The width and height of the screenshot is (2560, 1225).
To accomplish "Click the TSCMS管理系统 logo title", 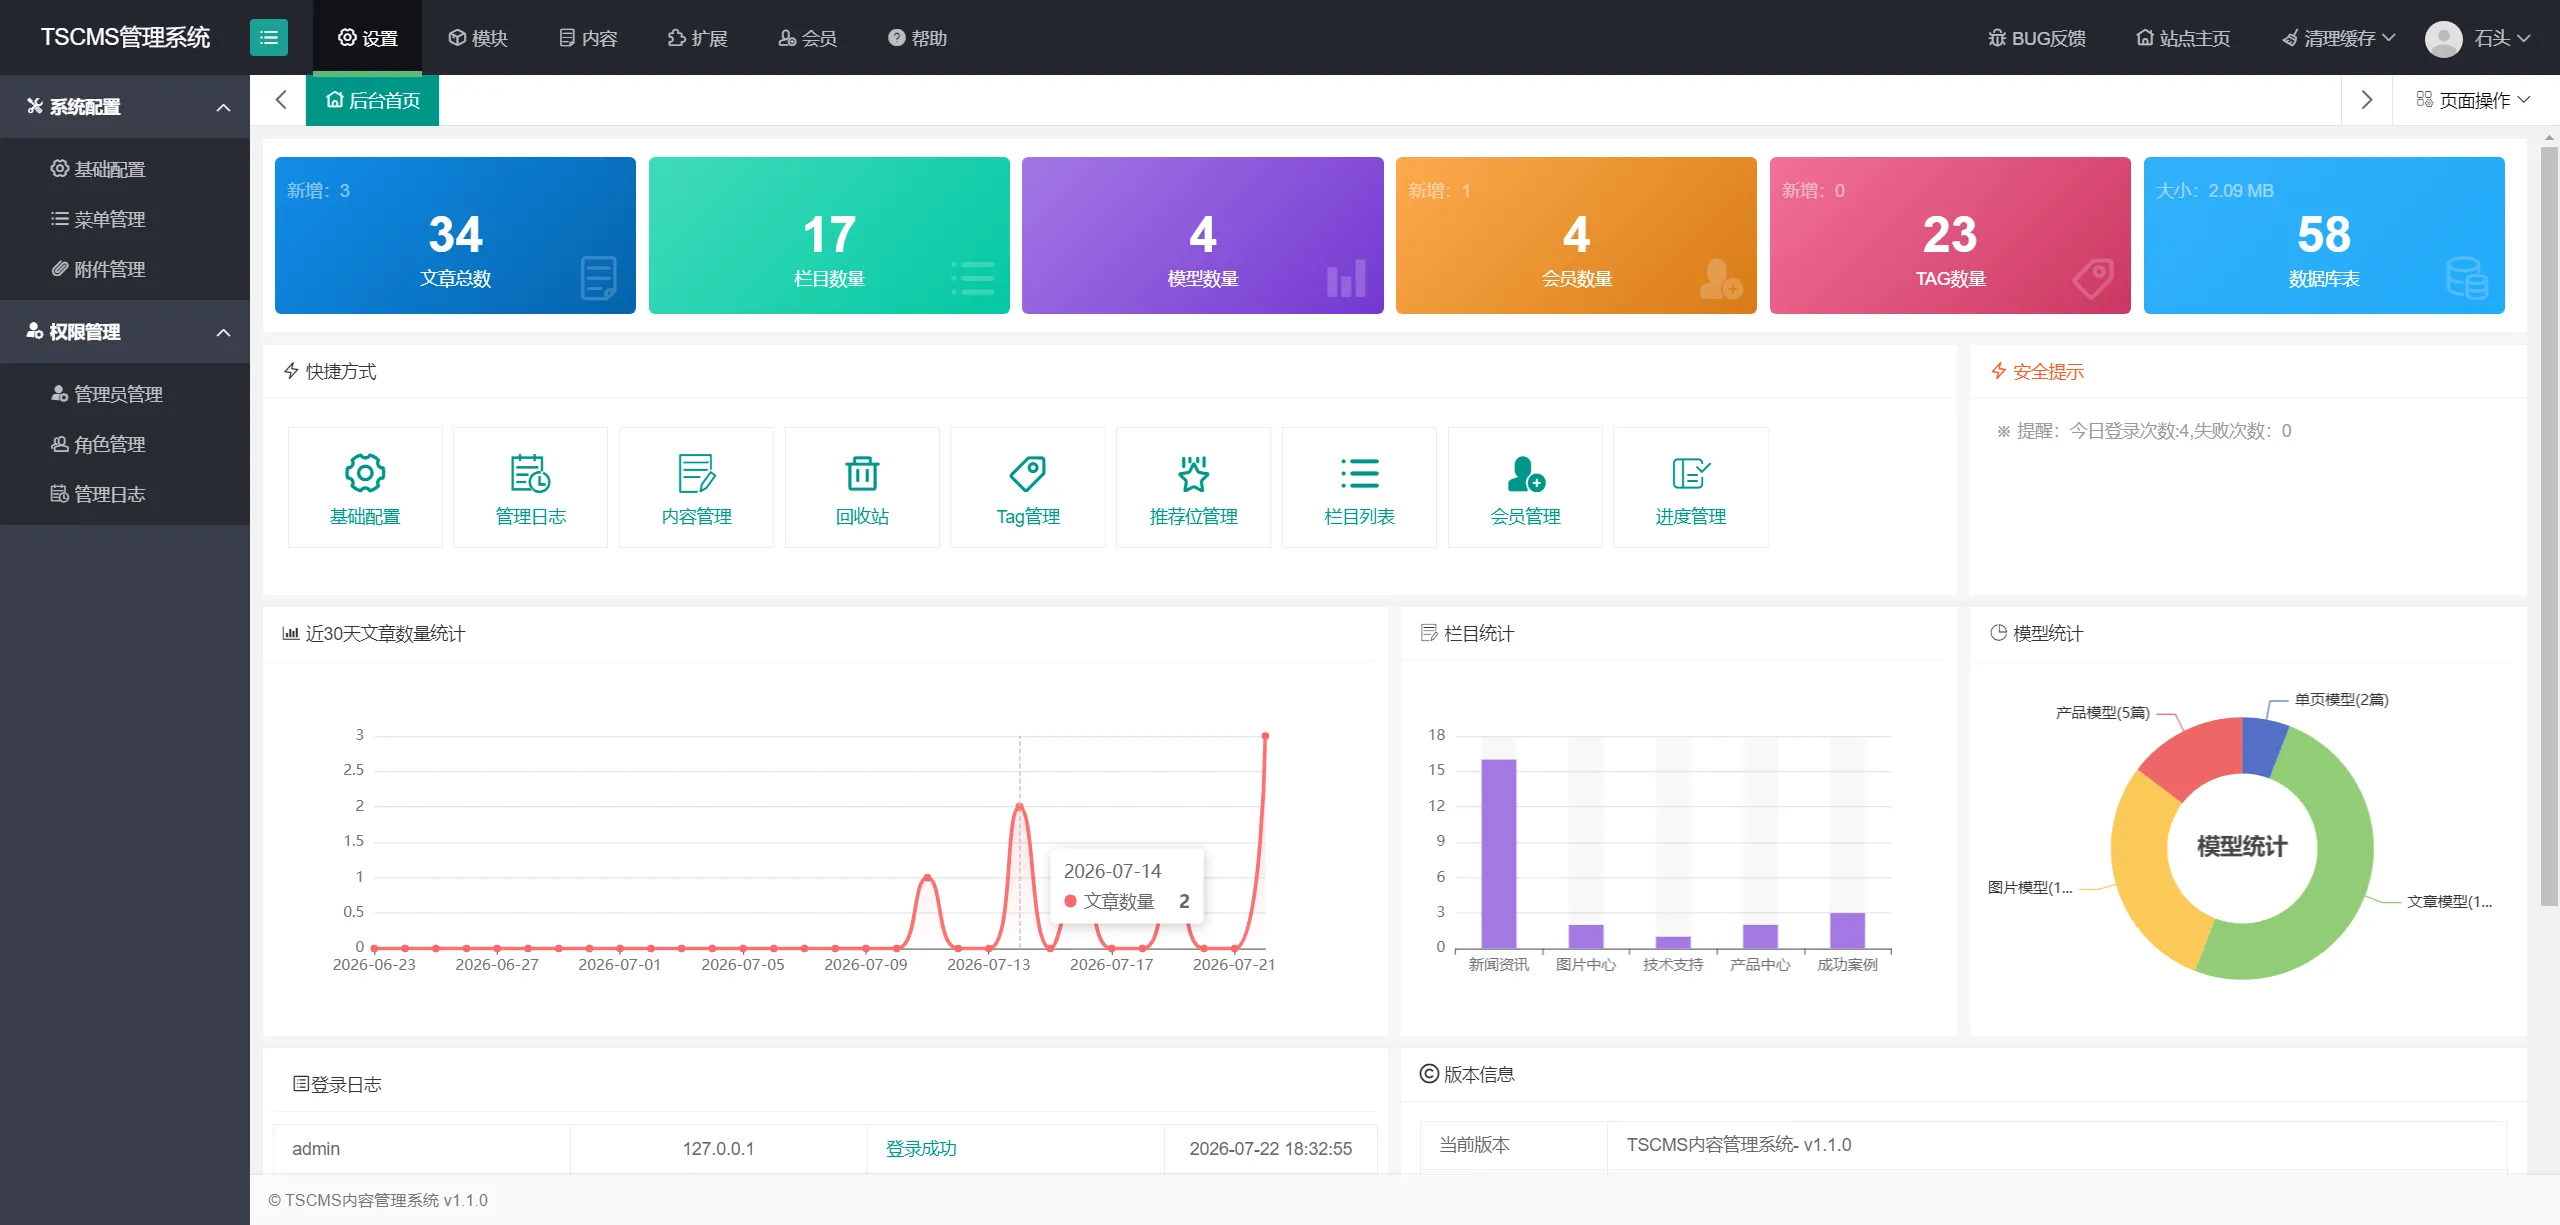I will (125, 38).
